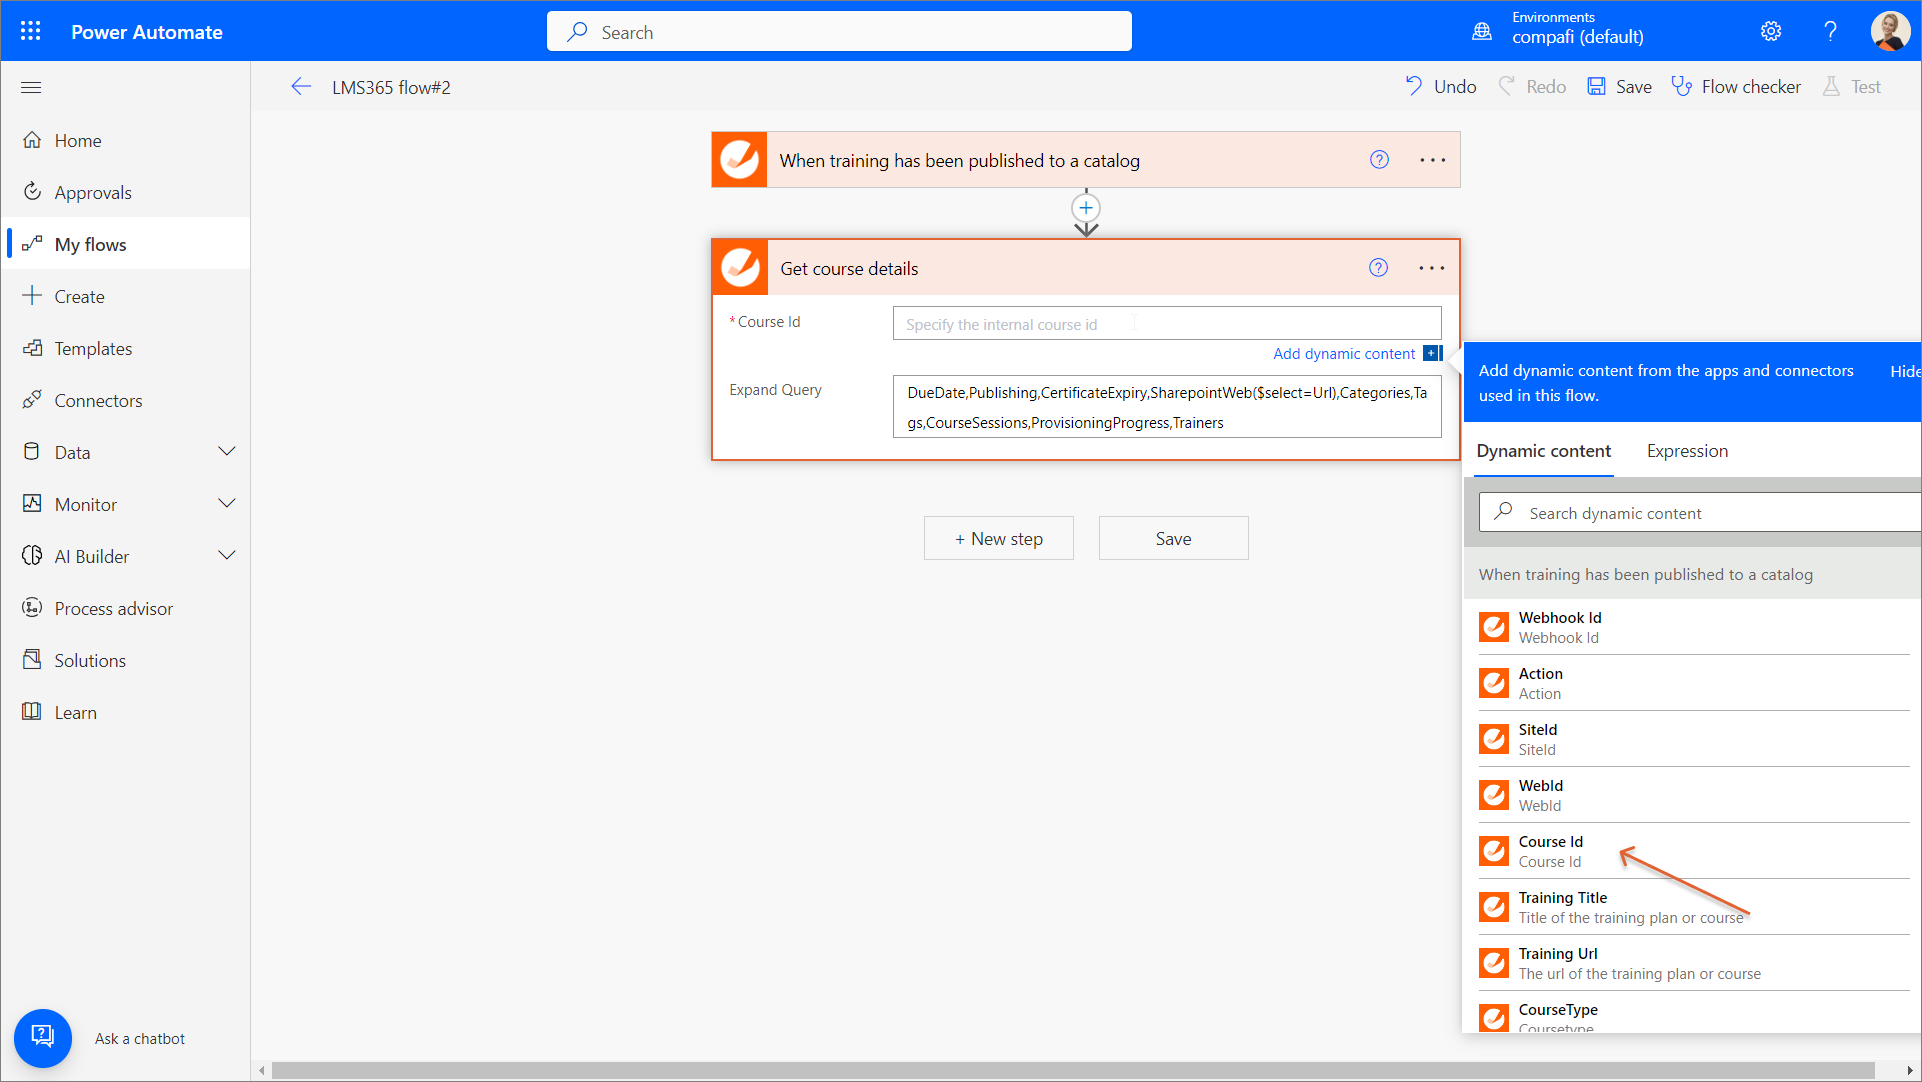
Task: Click the Add dynamic content link
Action: coord(1344,354)
